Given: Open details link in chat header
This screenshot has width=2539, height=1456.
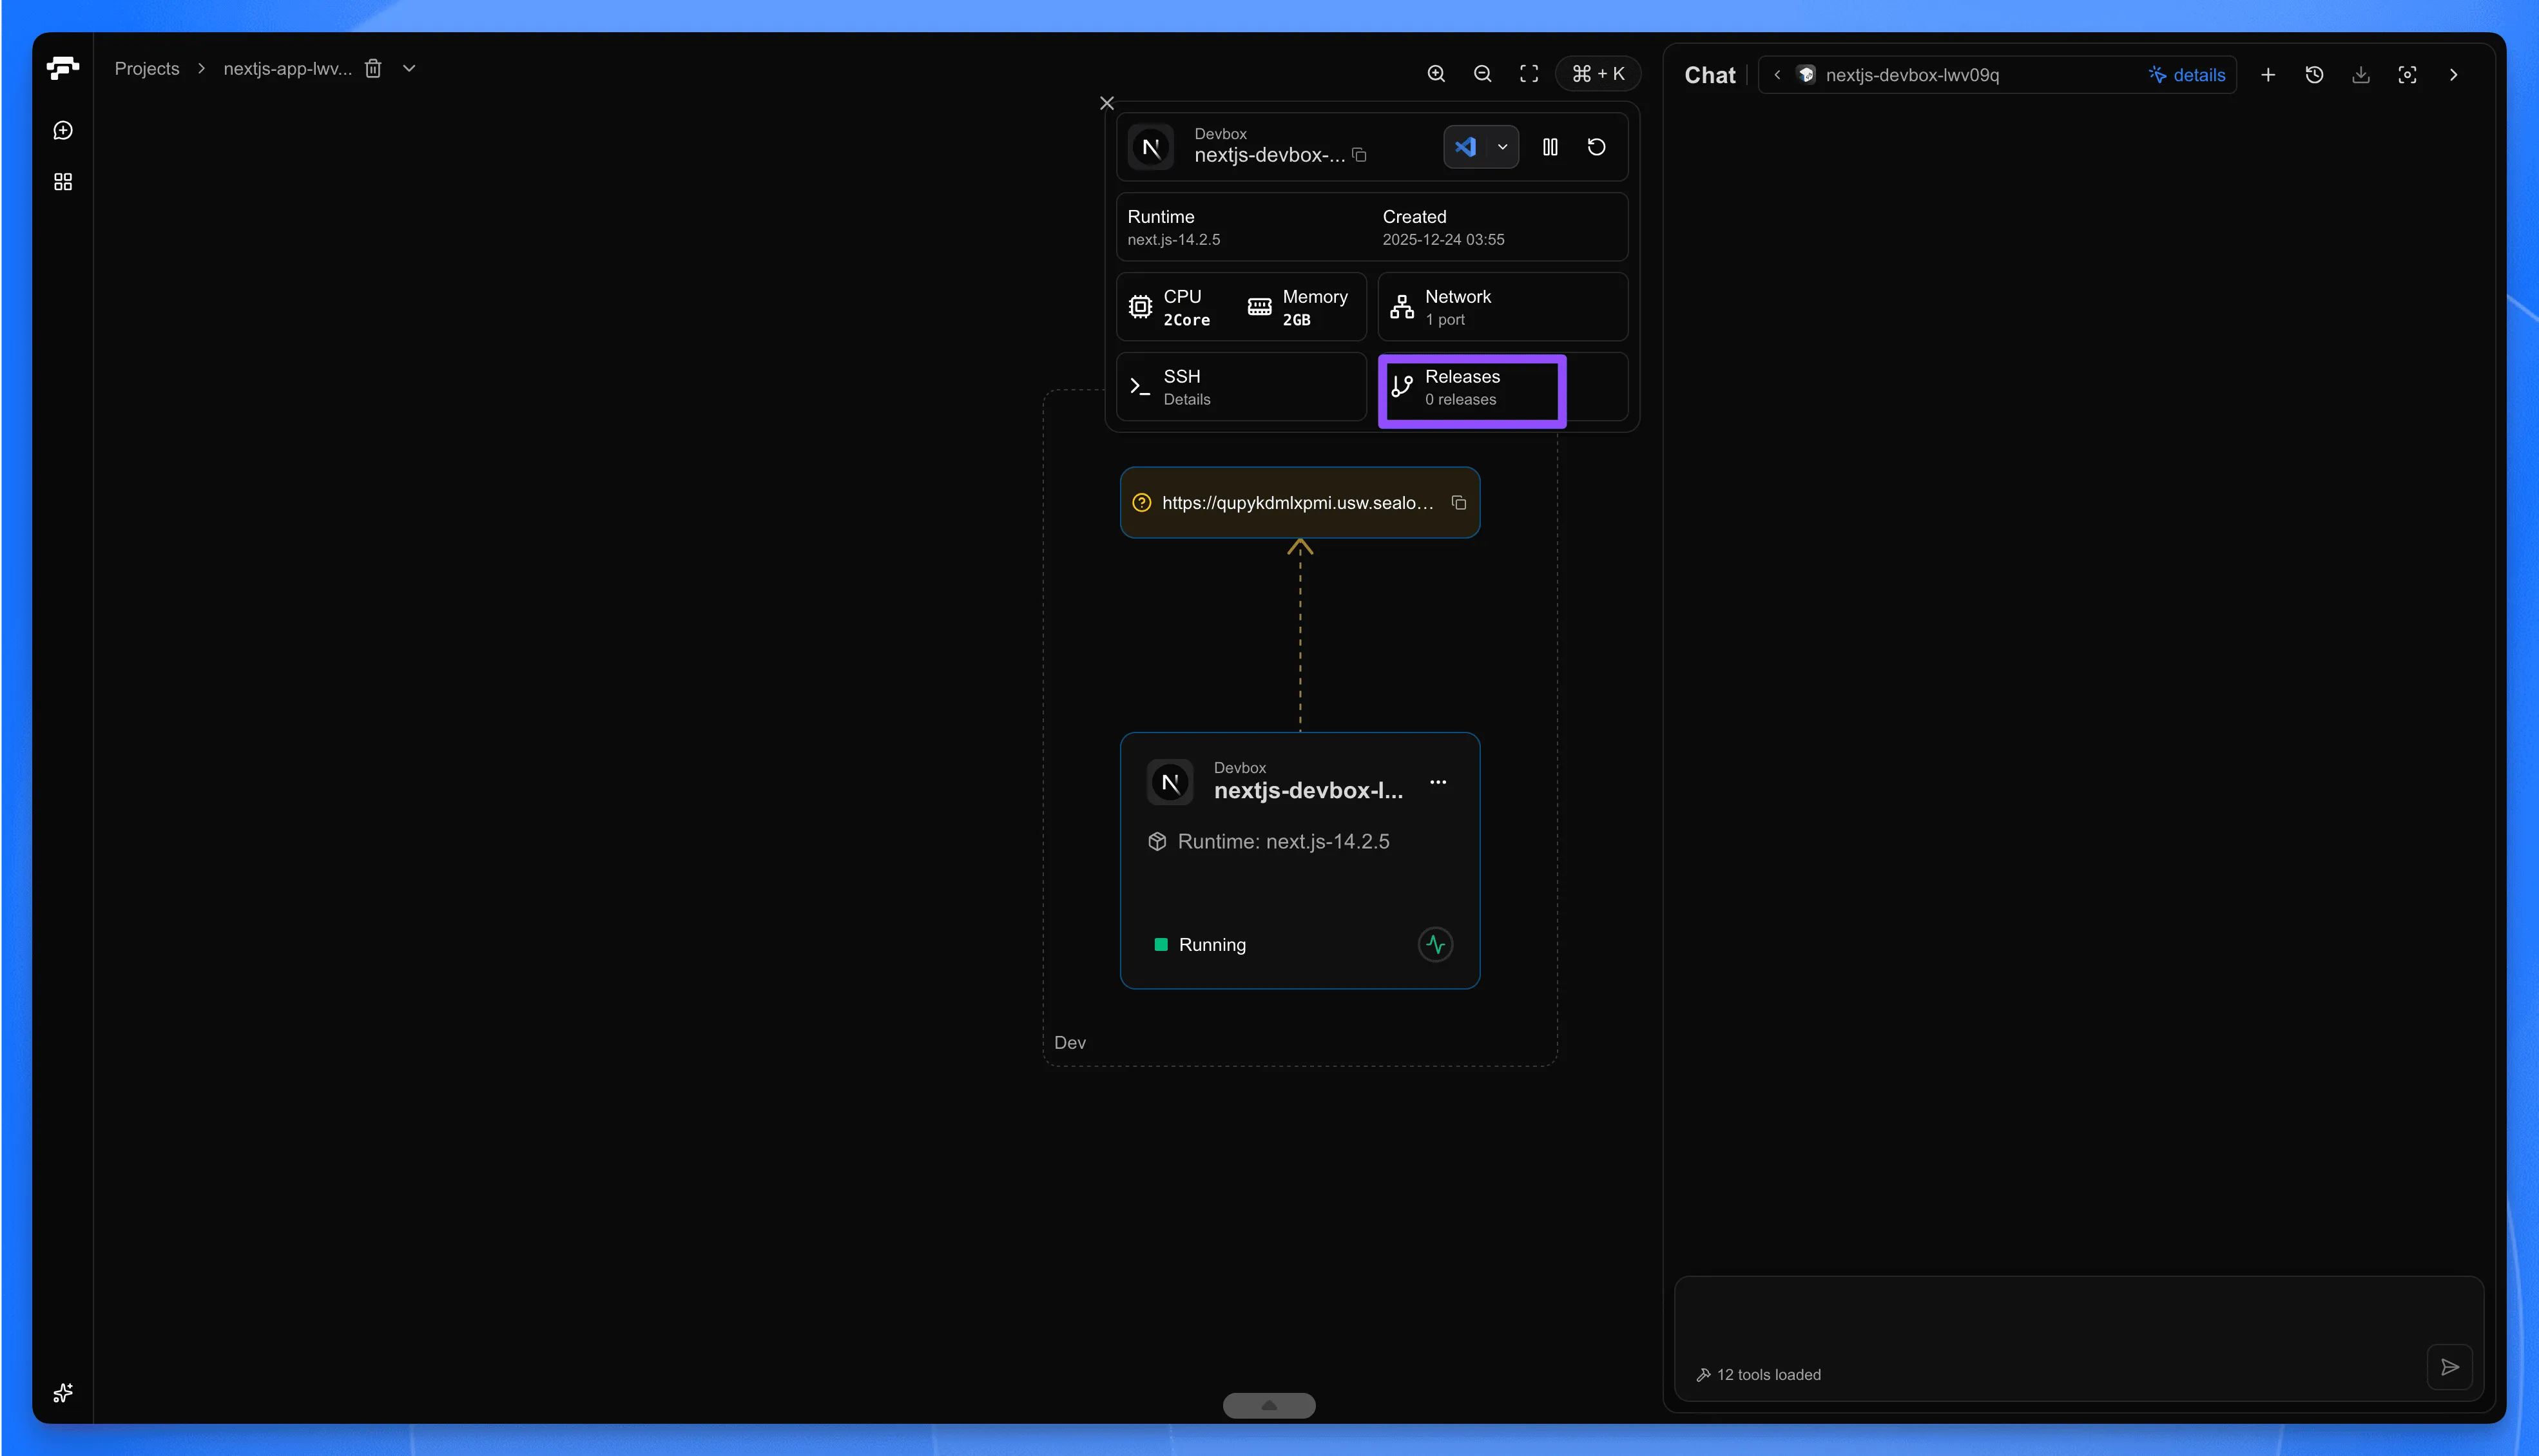Looking at the screenshot, I should click(2187, 75).
